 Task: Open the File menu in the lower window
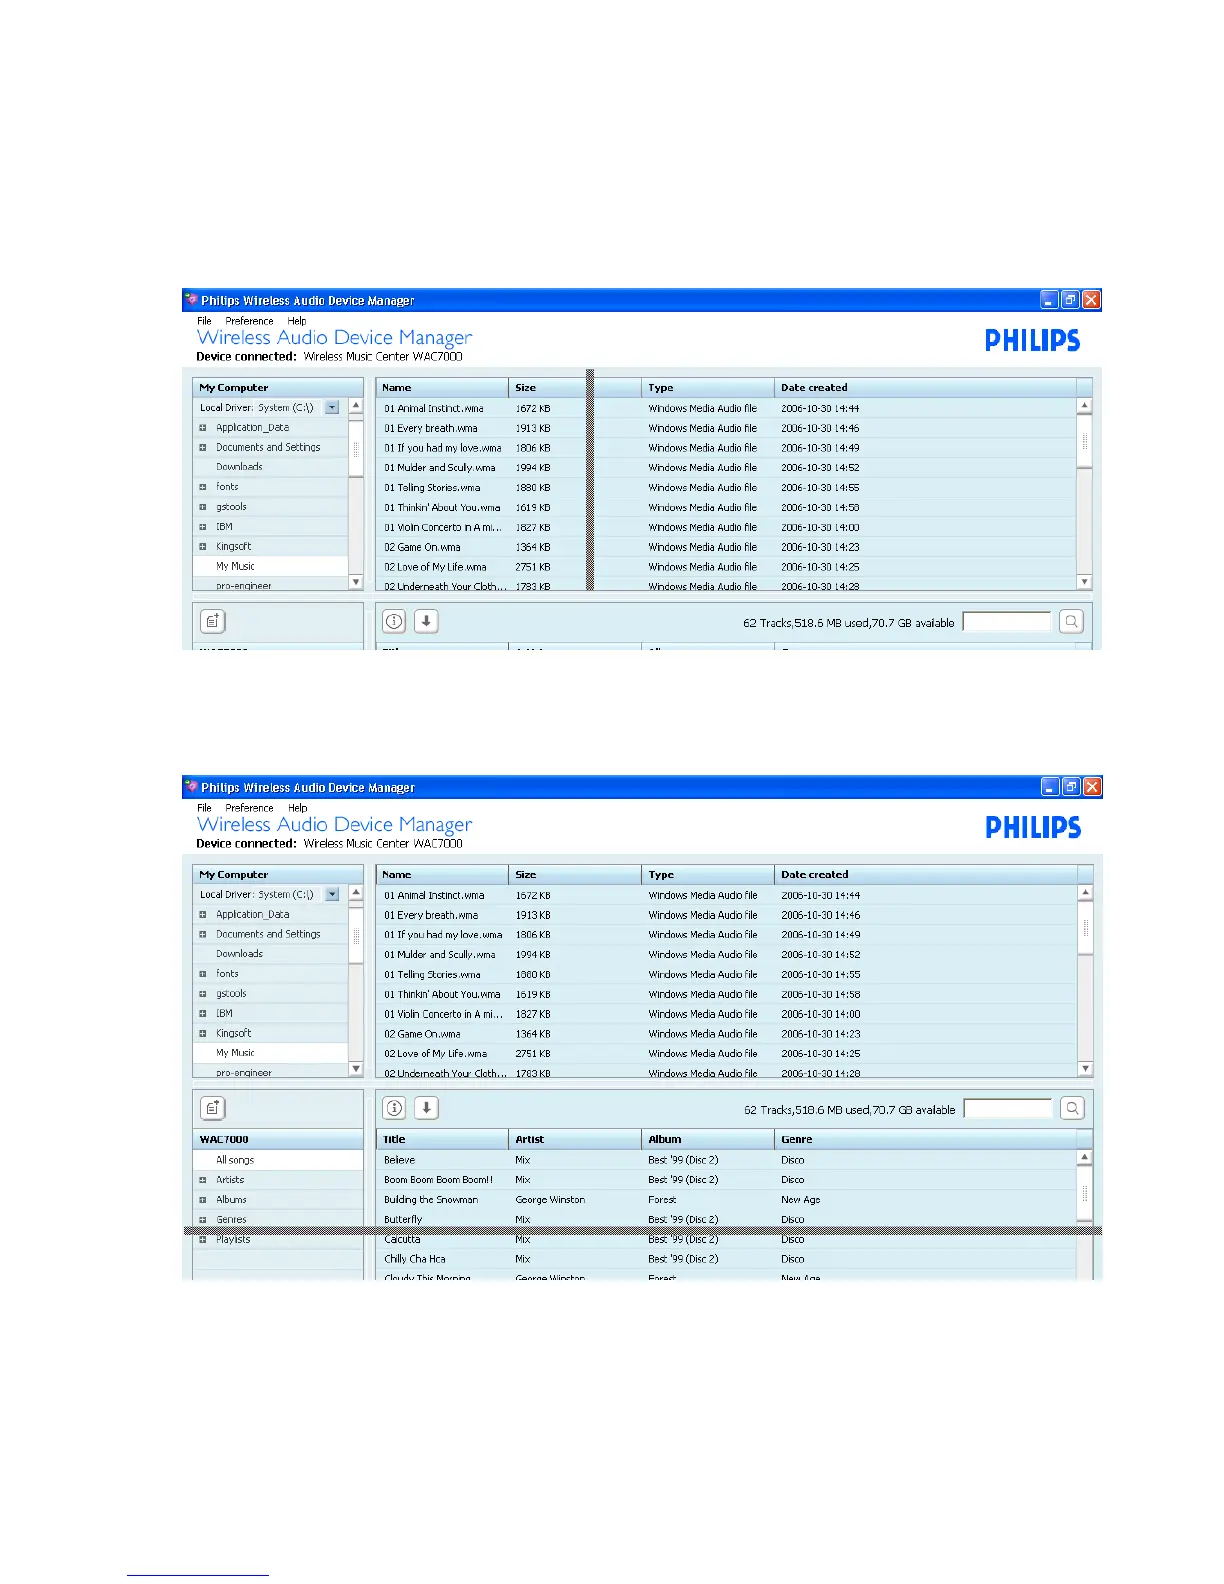click(204, 808)
